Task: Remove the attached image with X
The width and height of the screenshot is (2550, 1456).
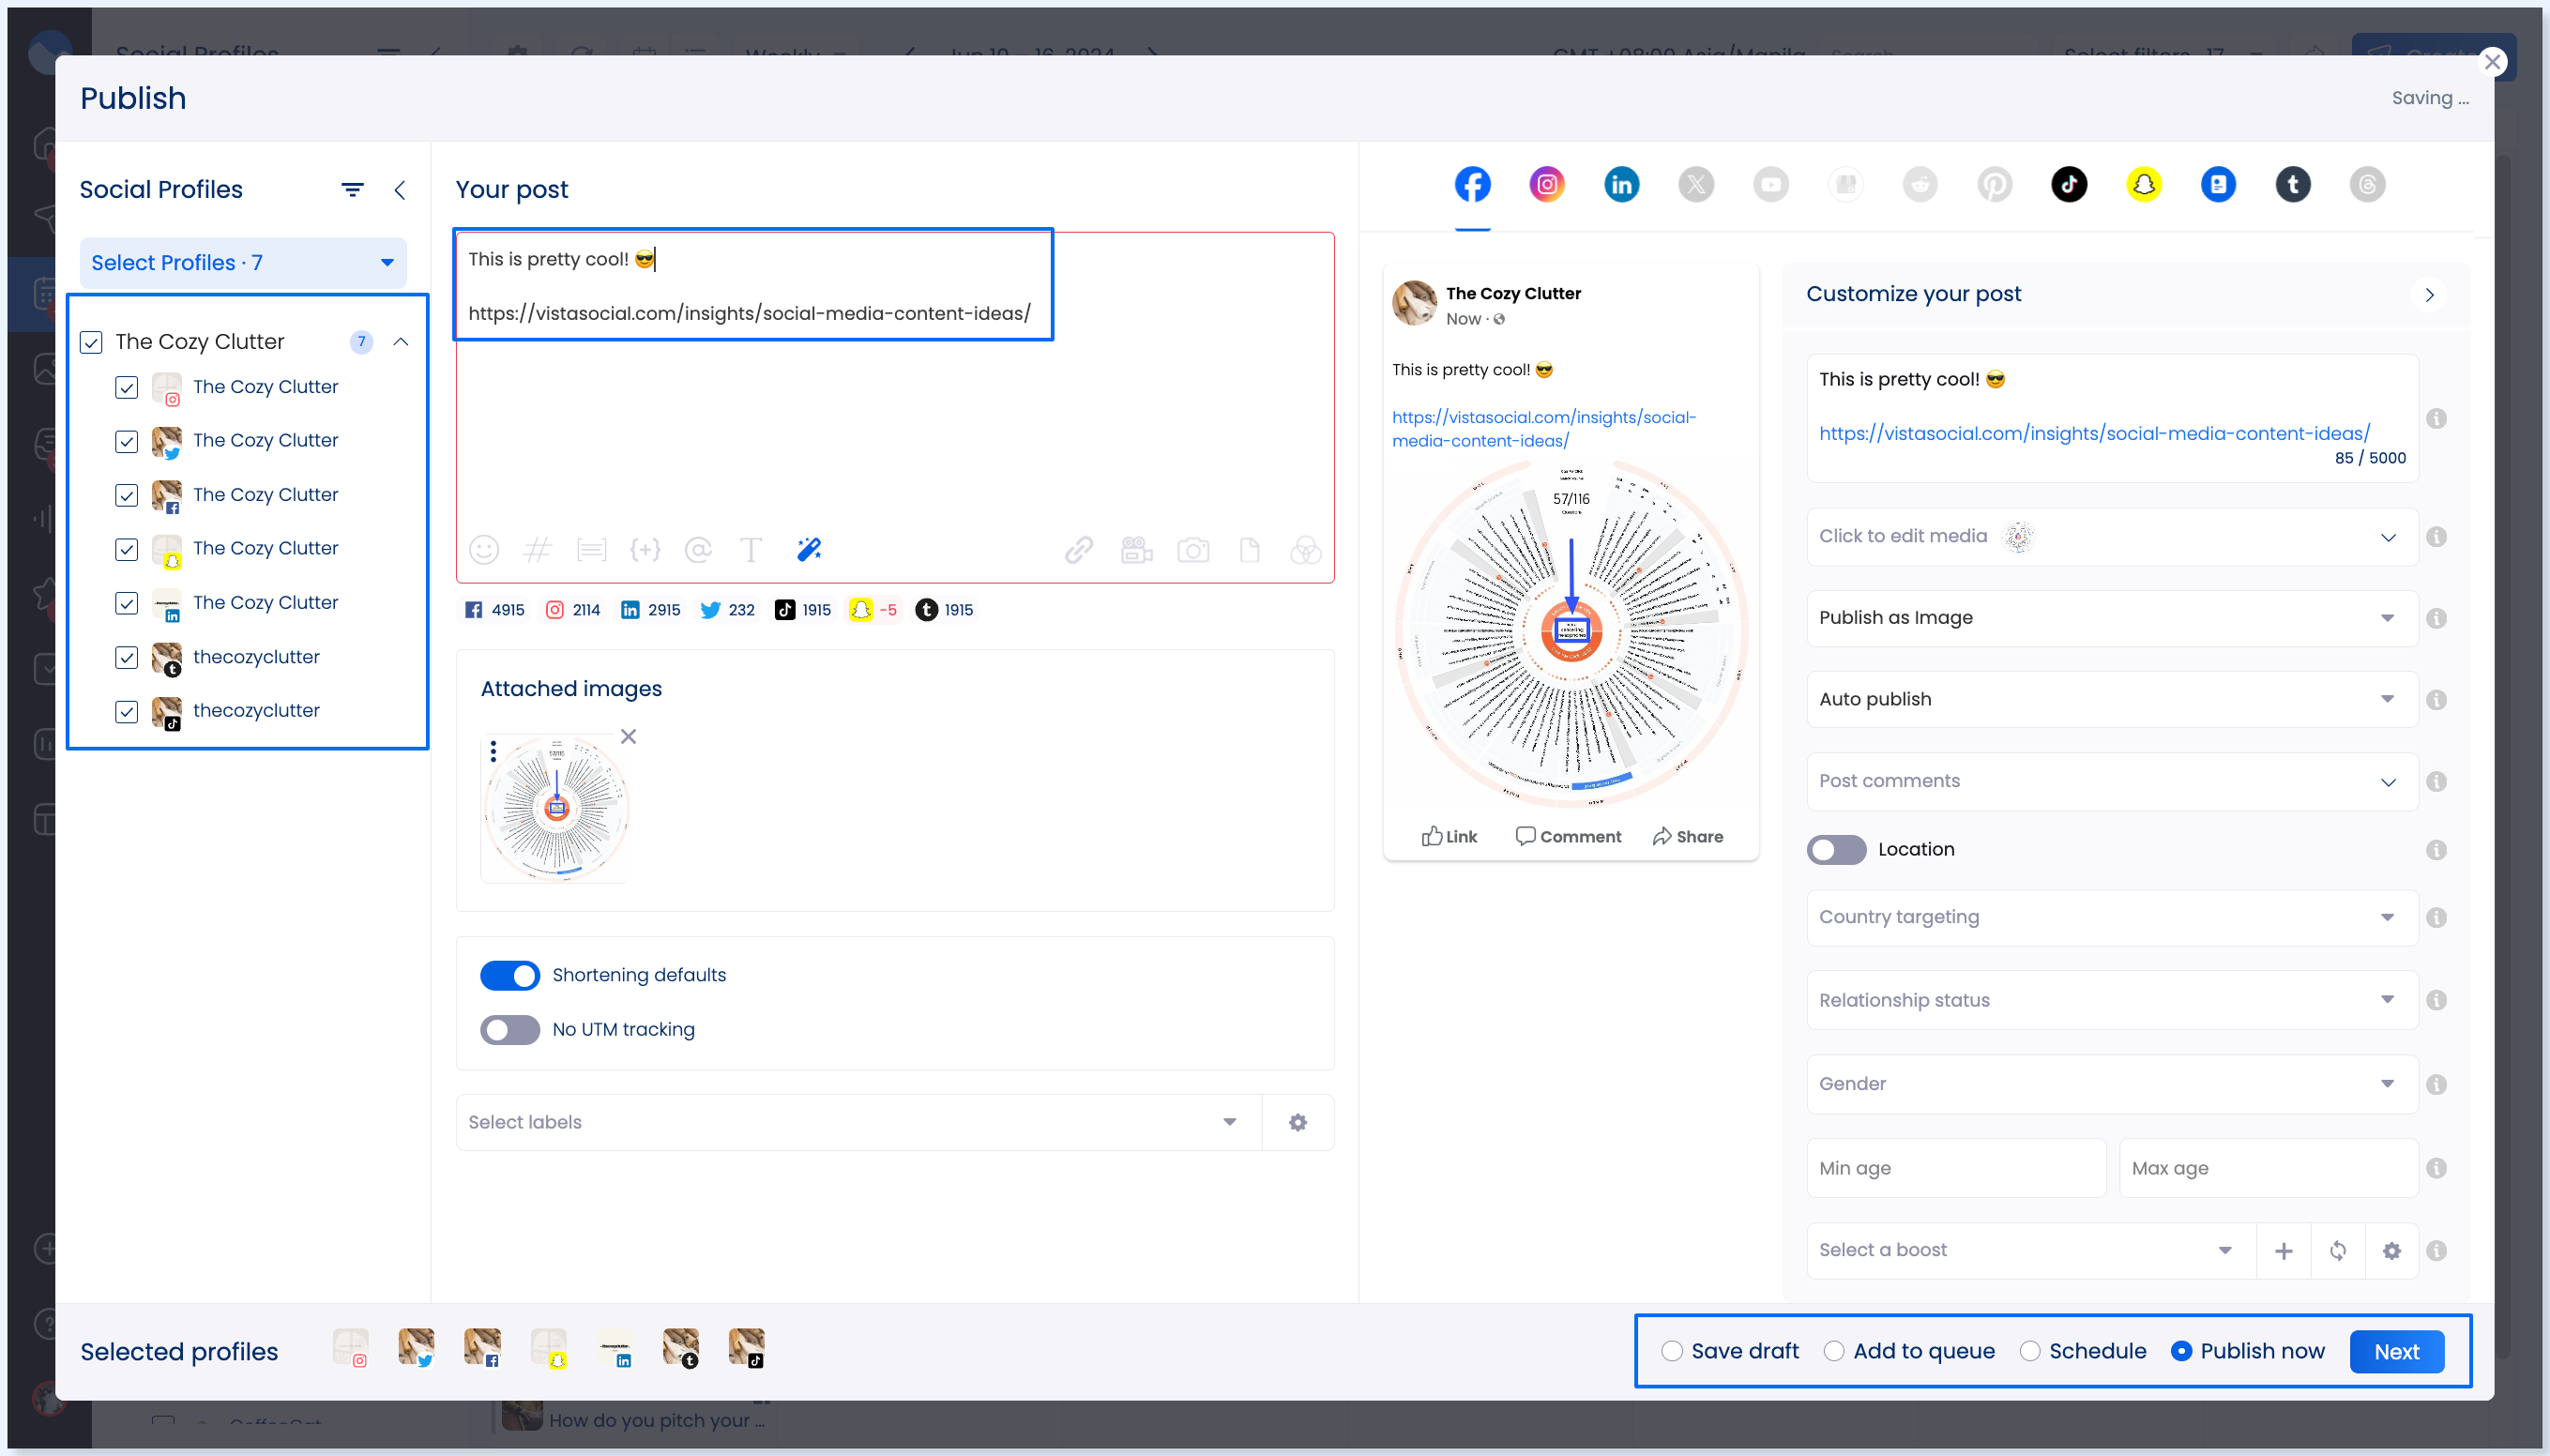Action: pos(628,736)
